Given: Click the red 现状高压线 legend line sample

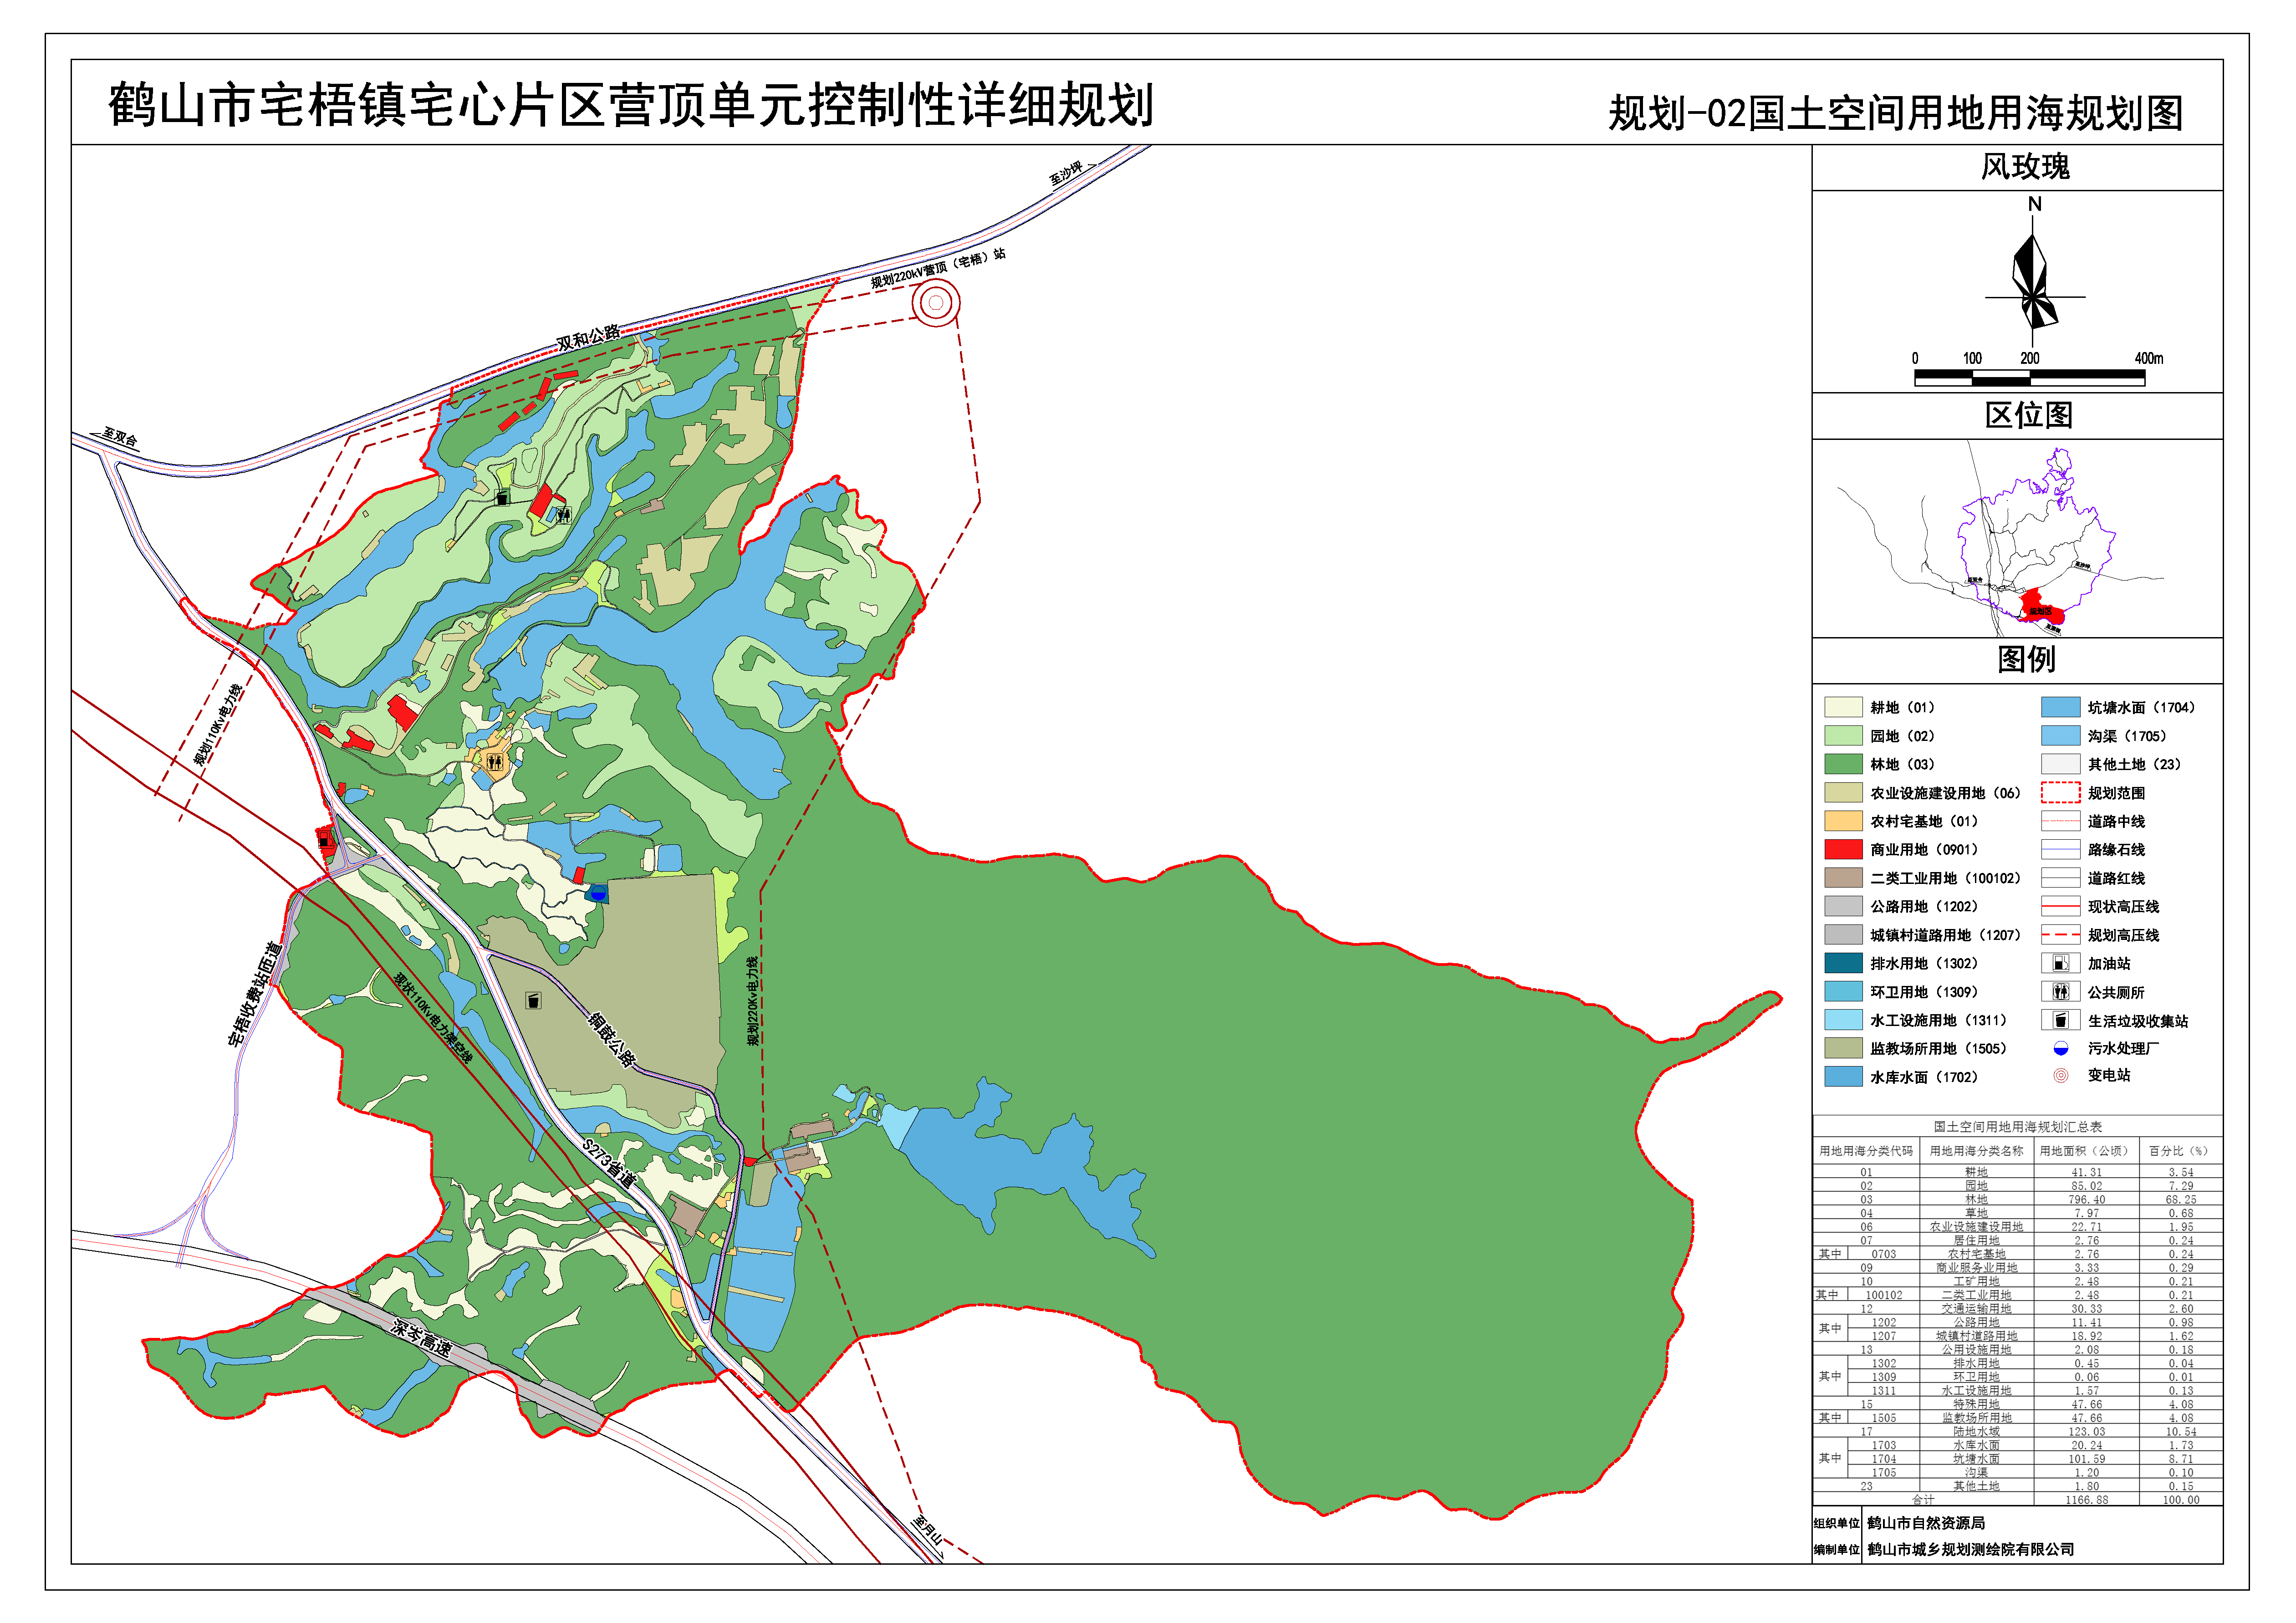Looking at the screenshot, I should (2060, 906).
